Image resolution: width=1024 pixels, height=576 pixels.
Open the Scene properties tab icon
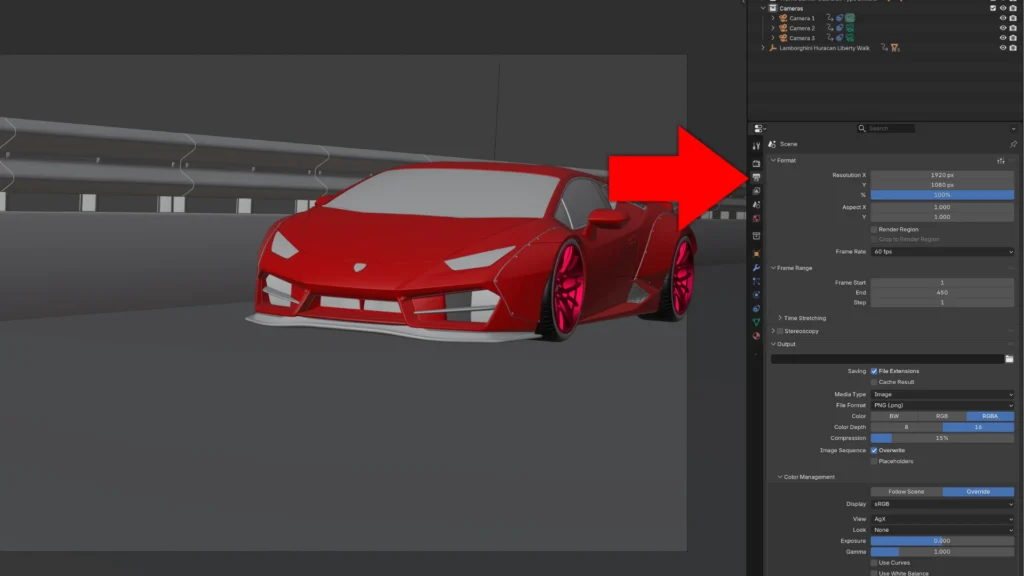[756, 204]
